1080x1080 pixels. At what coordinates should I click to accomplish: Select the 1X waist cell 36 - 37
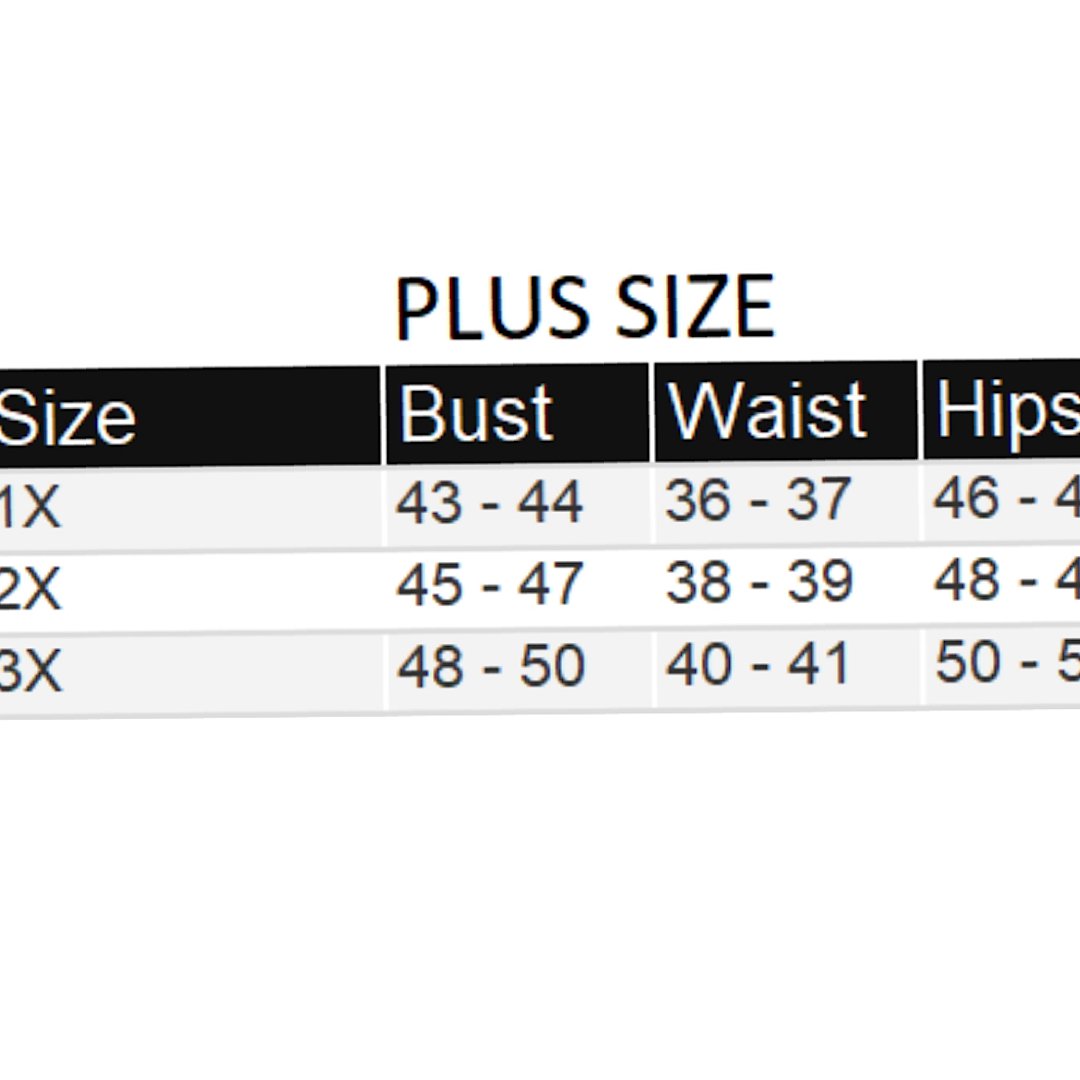tap(758, 500)
